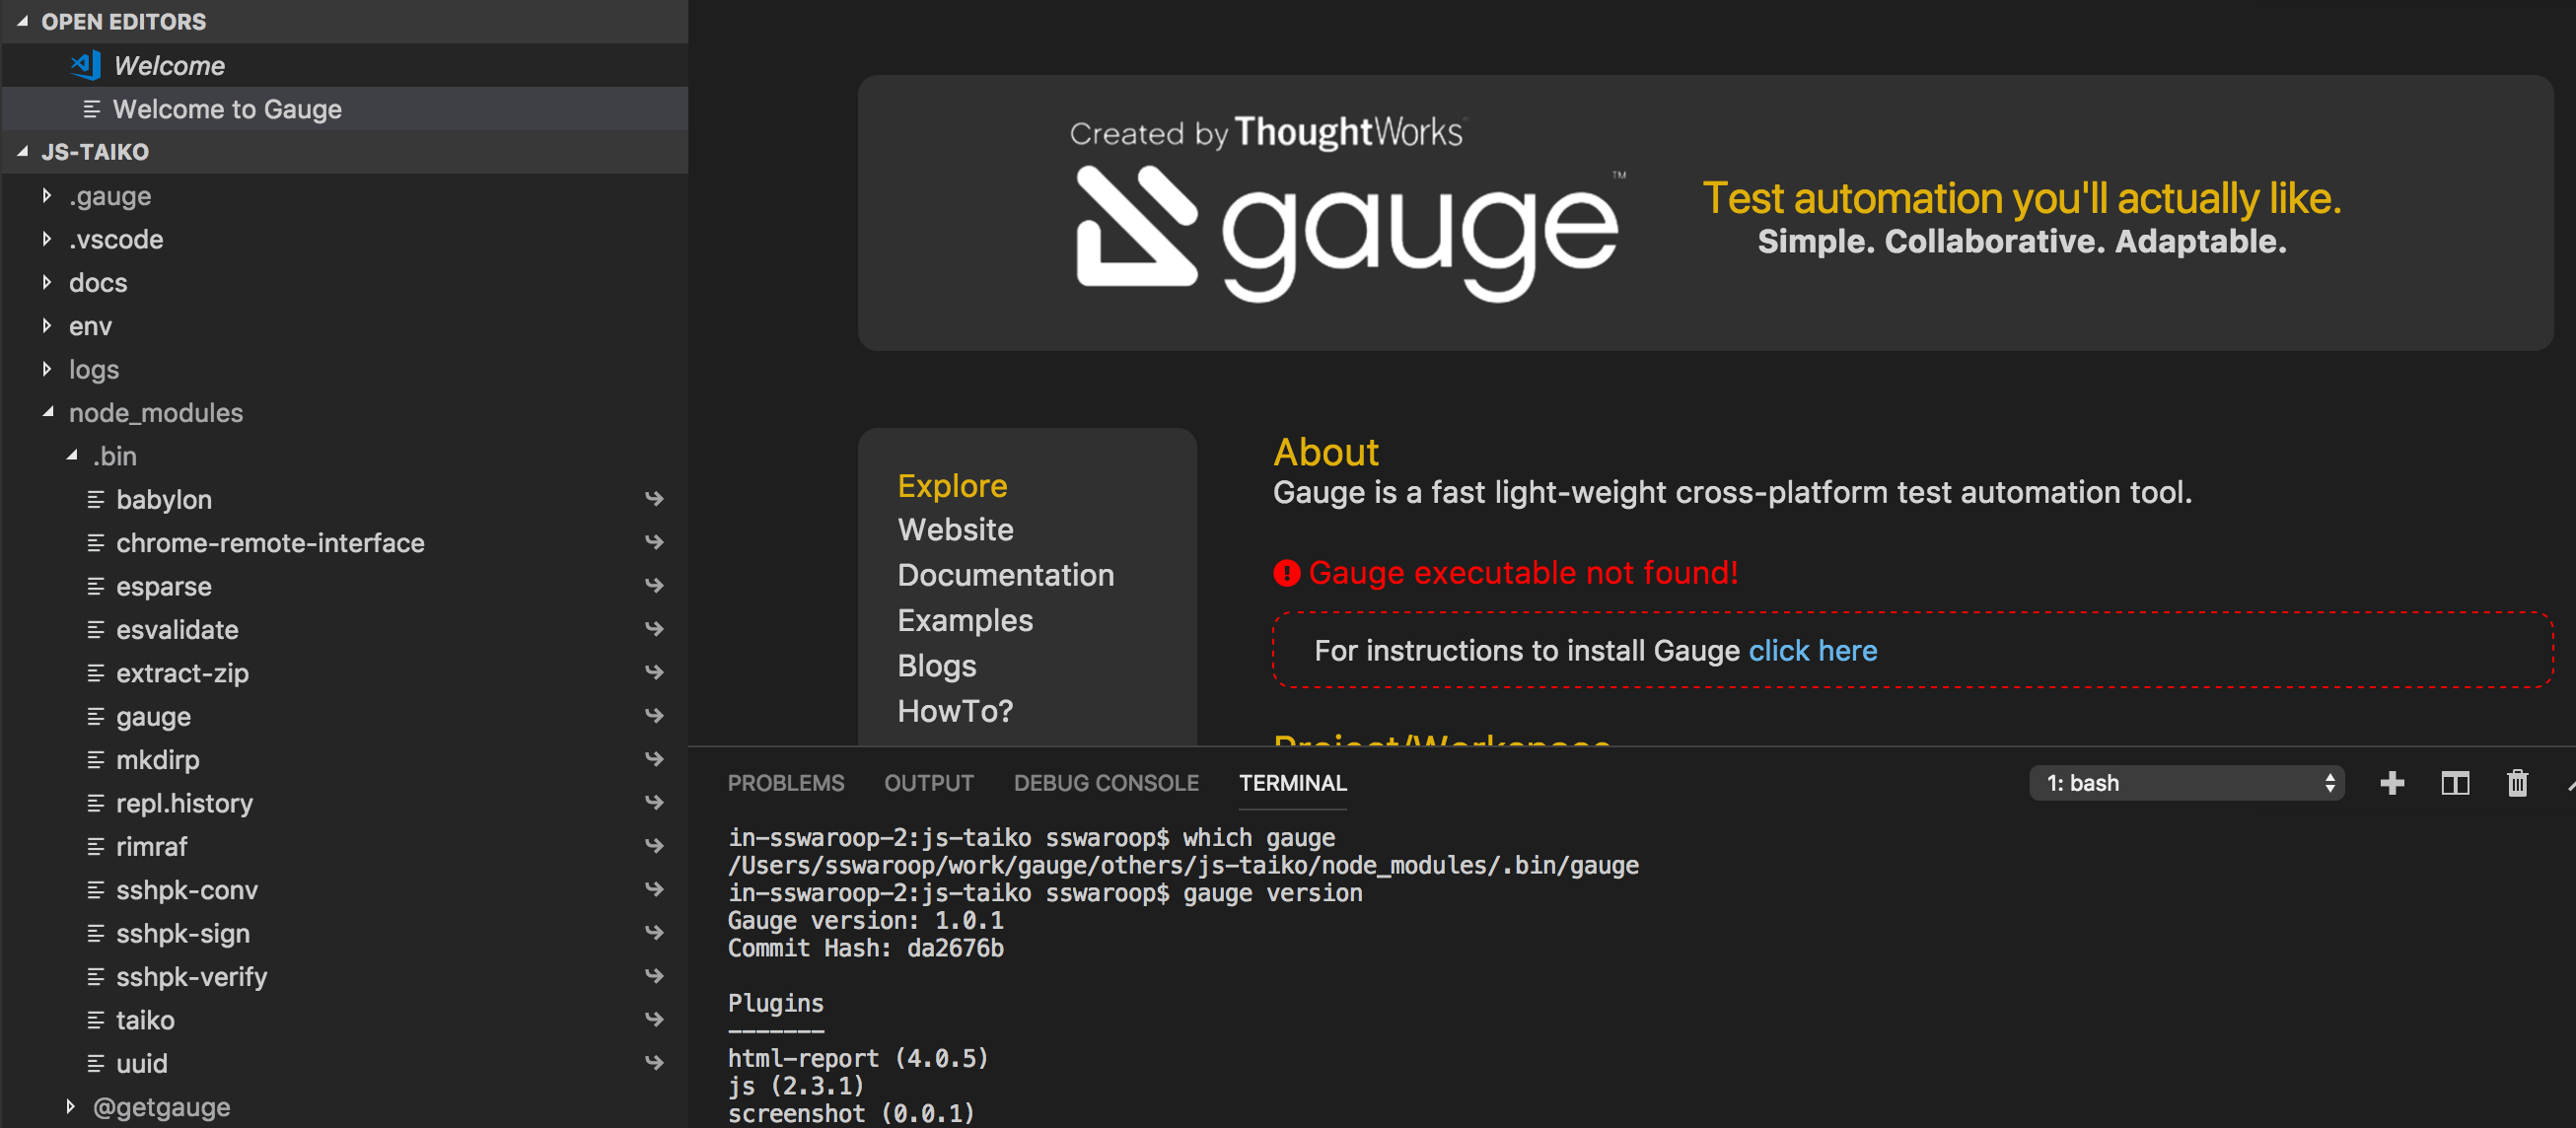Open uuid to the side via its arrow icon
This screenshot has height=1128, width=2576.
(654, 1062)
